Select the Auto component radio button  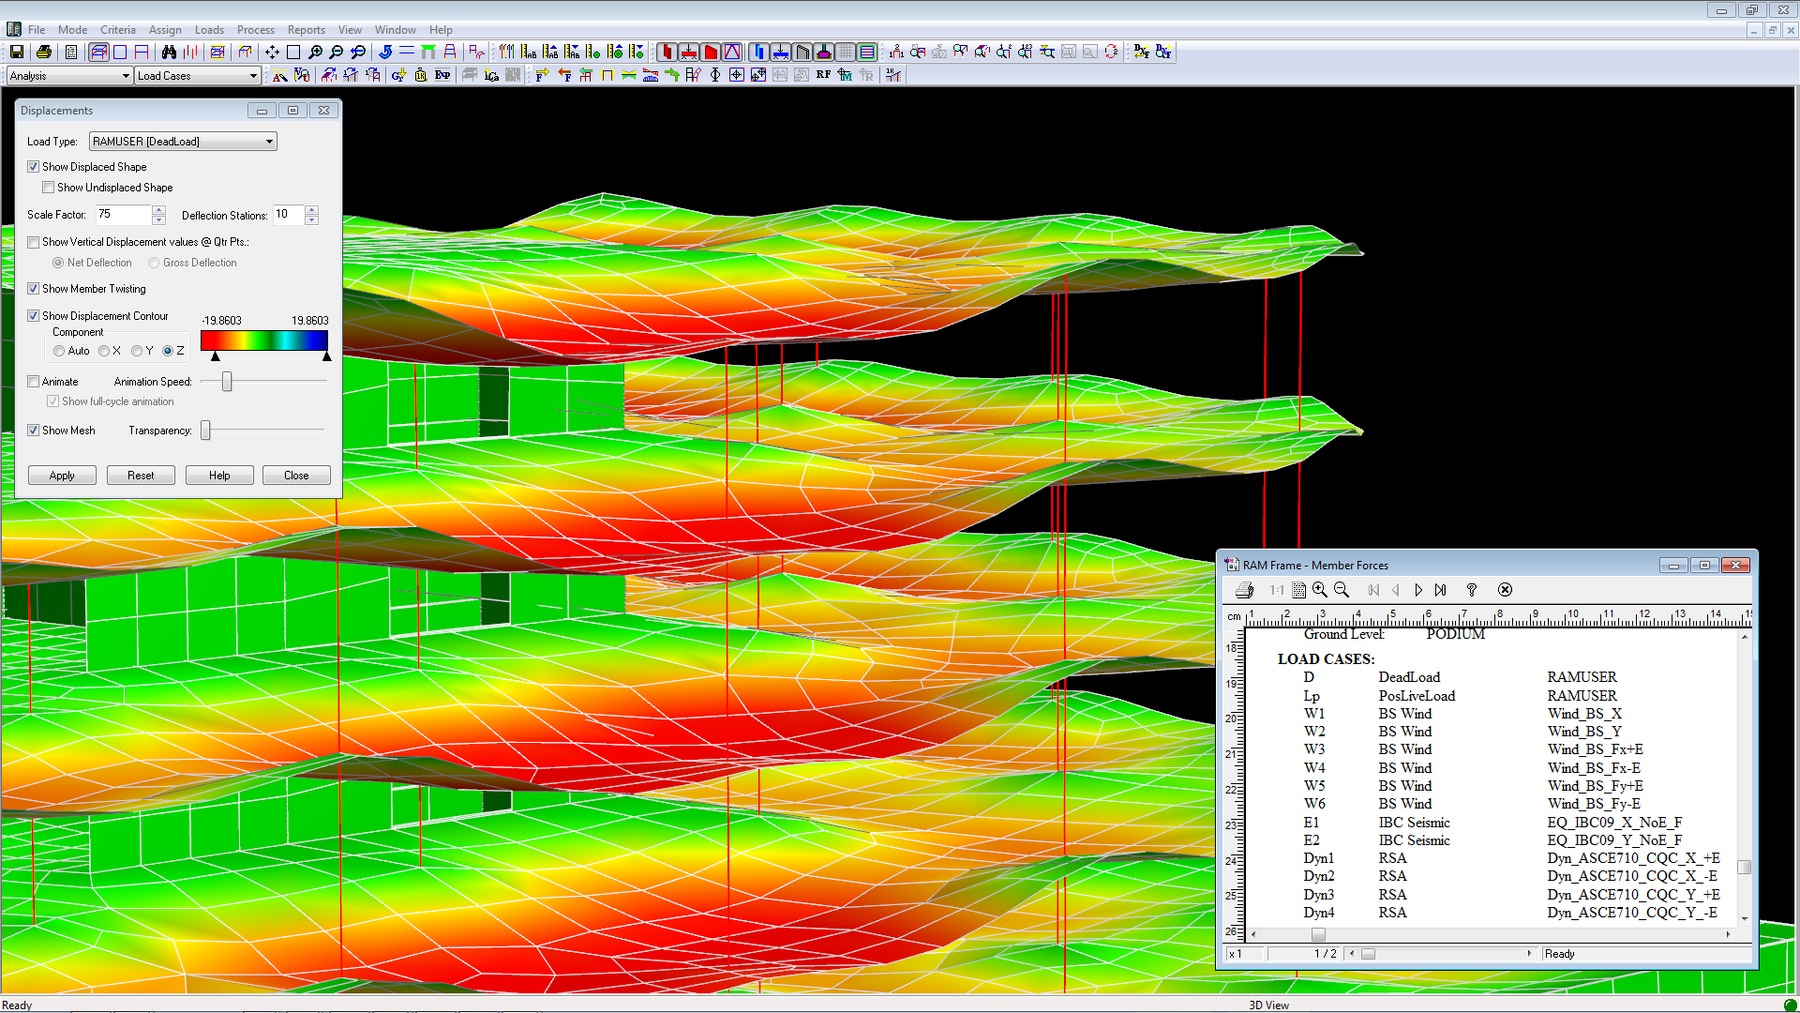[59, 351]
